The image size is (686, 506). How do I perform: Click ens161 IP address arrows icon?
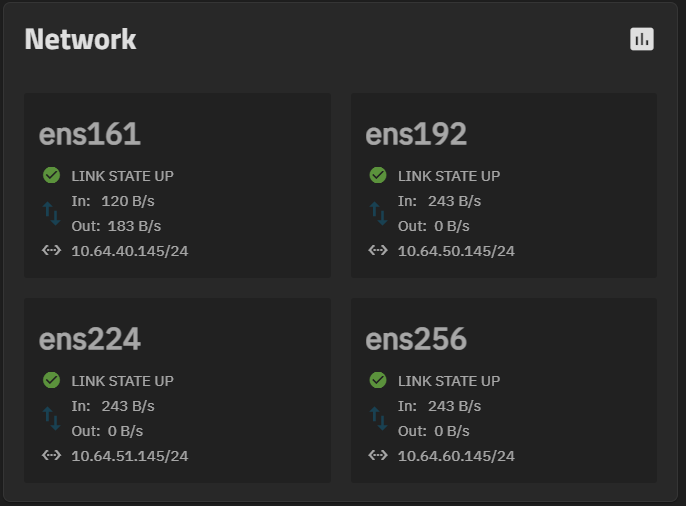point(52,250)
